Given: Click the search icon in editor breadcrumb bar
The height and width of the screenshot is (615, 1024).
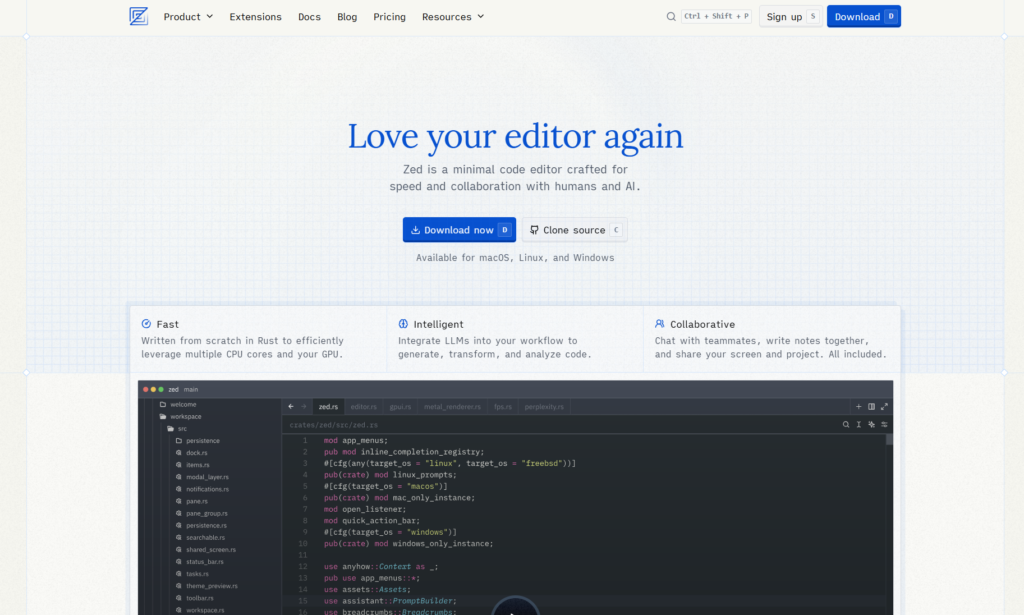Looking at the screenshot, I should coord(846,425).
